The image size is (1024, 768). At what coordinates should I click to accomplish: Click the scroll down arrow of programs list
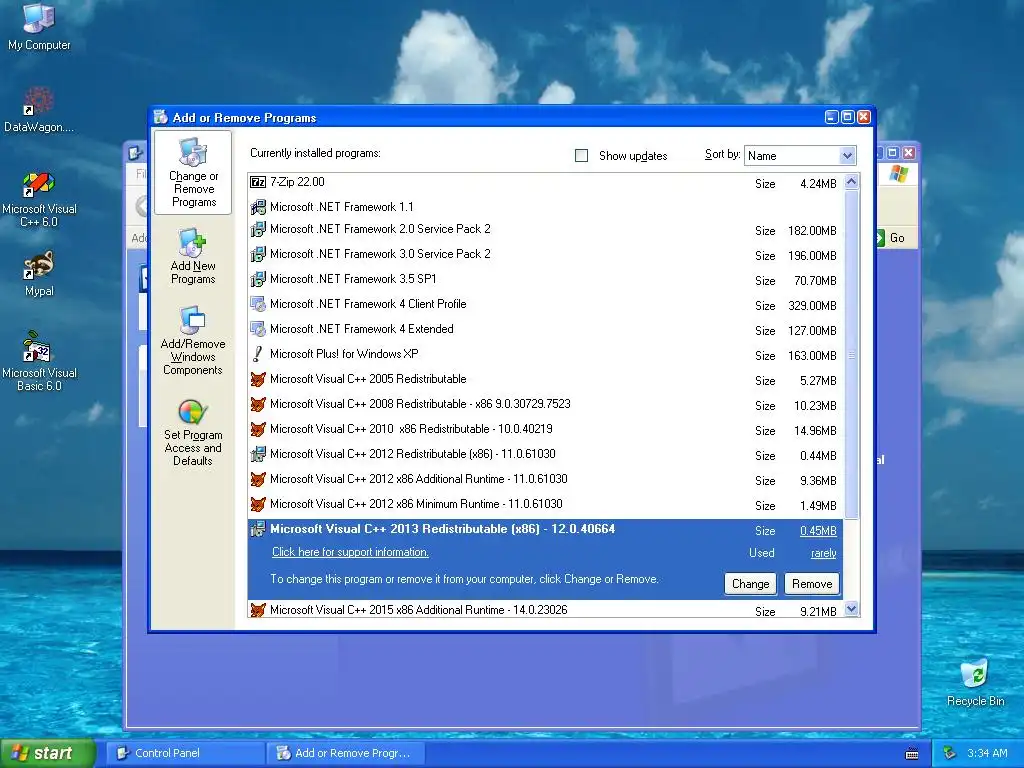tap(851, 609)
